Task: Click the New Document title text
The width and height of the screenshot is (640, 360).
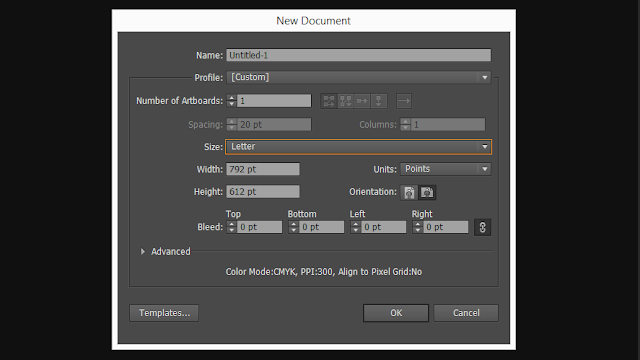Action: [313, 21]
